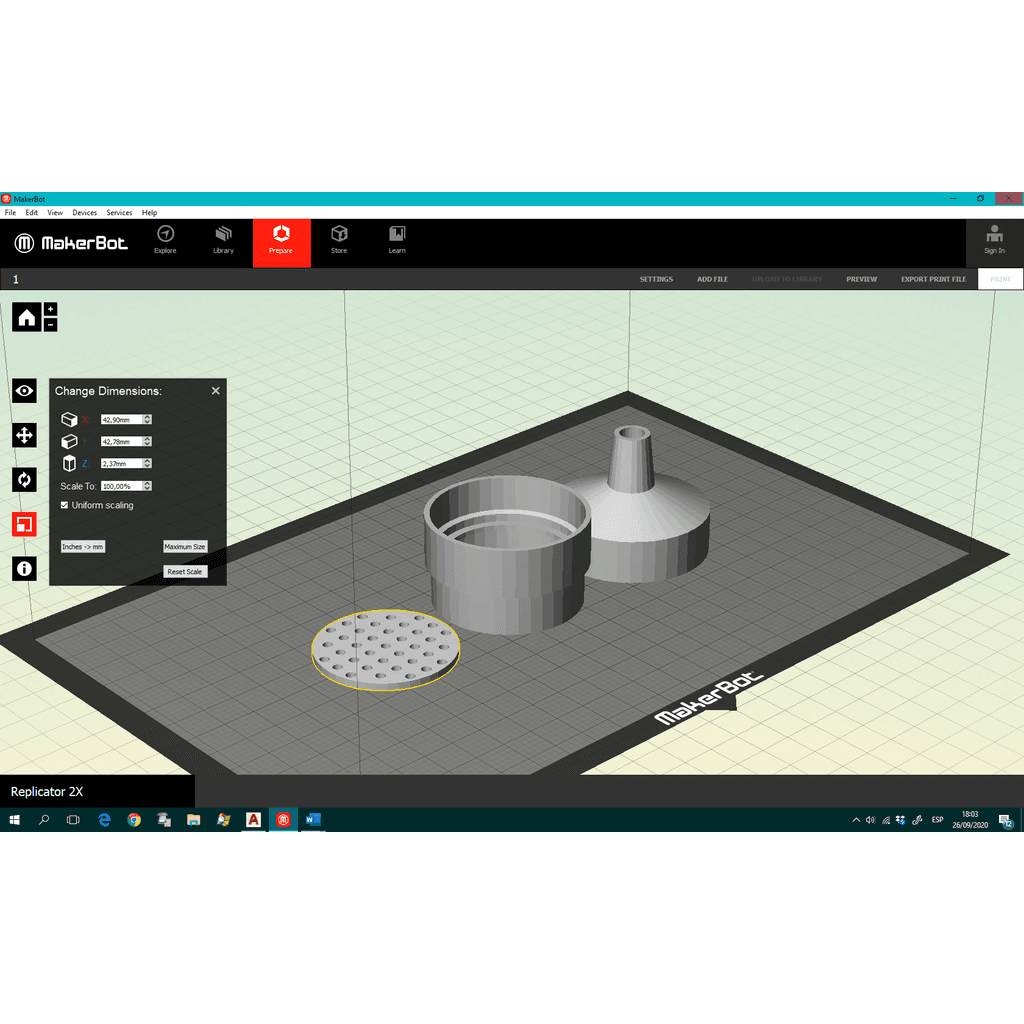Open the Edit menu
This screenshot has height=1024, width=1024.
pos(31,213)
